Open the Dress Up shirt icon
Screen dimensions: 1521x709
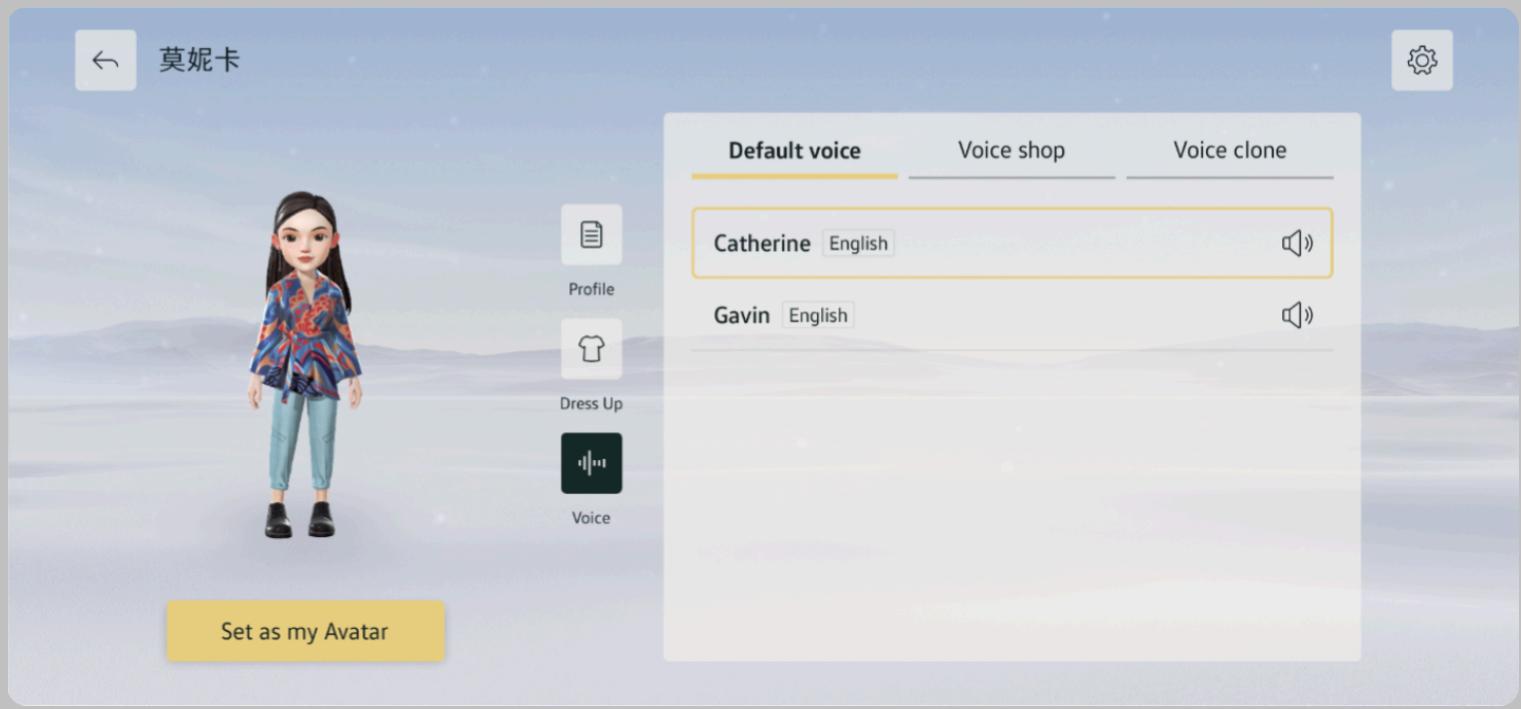[591, 349]
